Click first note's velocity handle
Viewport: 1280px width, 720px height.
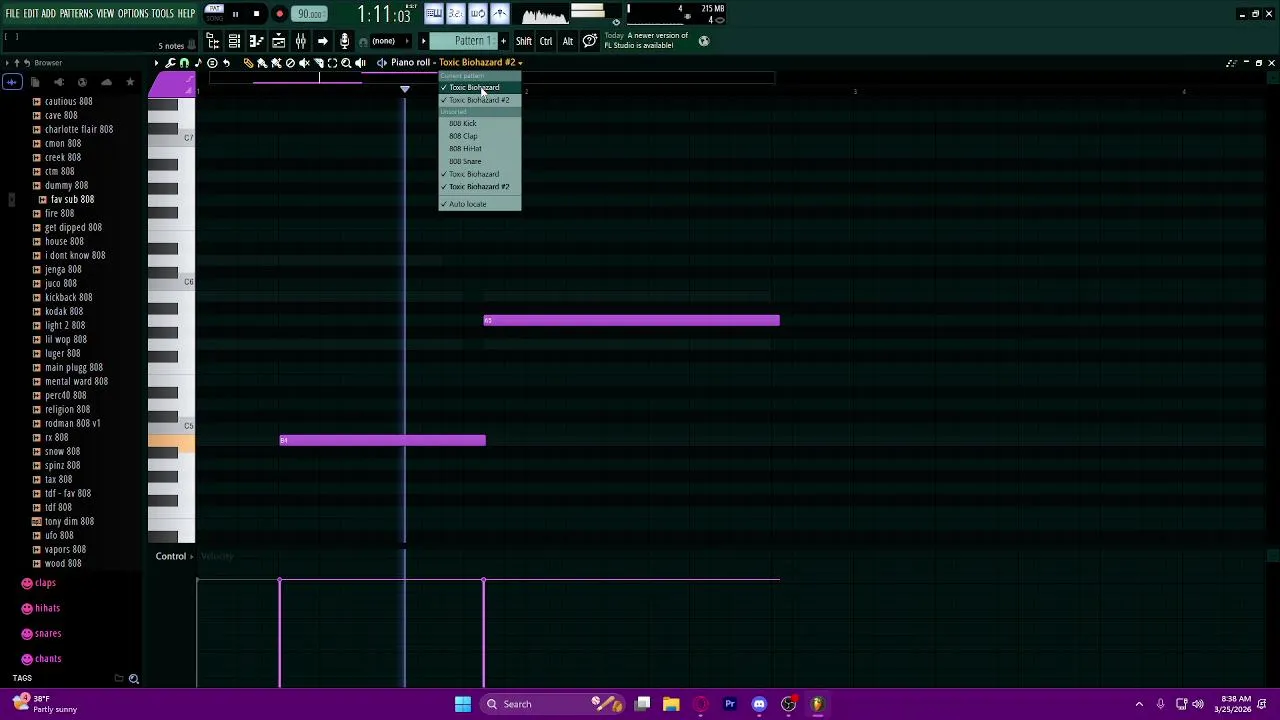coord(279,580)
